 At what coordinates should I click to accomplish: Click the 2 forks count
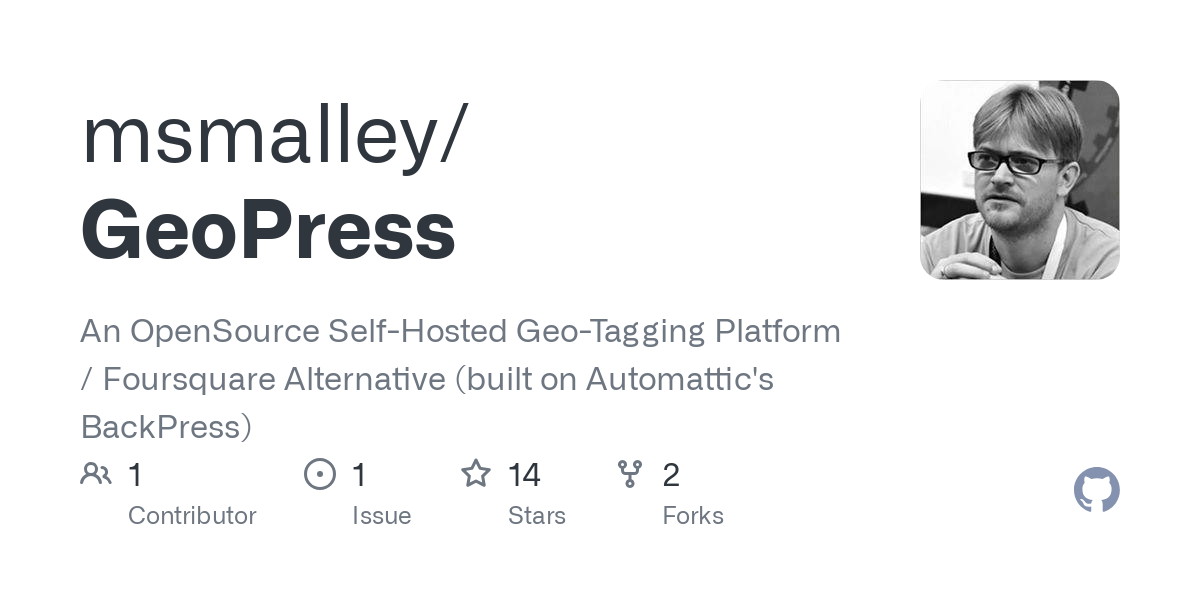coord(671,475)
